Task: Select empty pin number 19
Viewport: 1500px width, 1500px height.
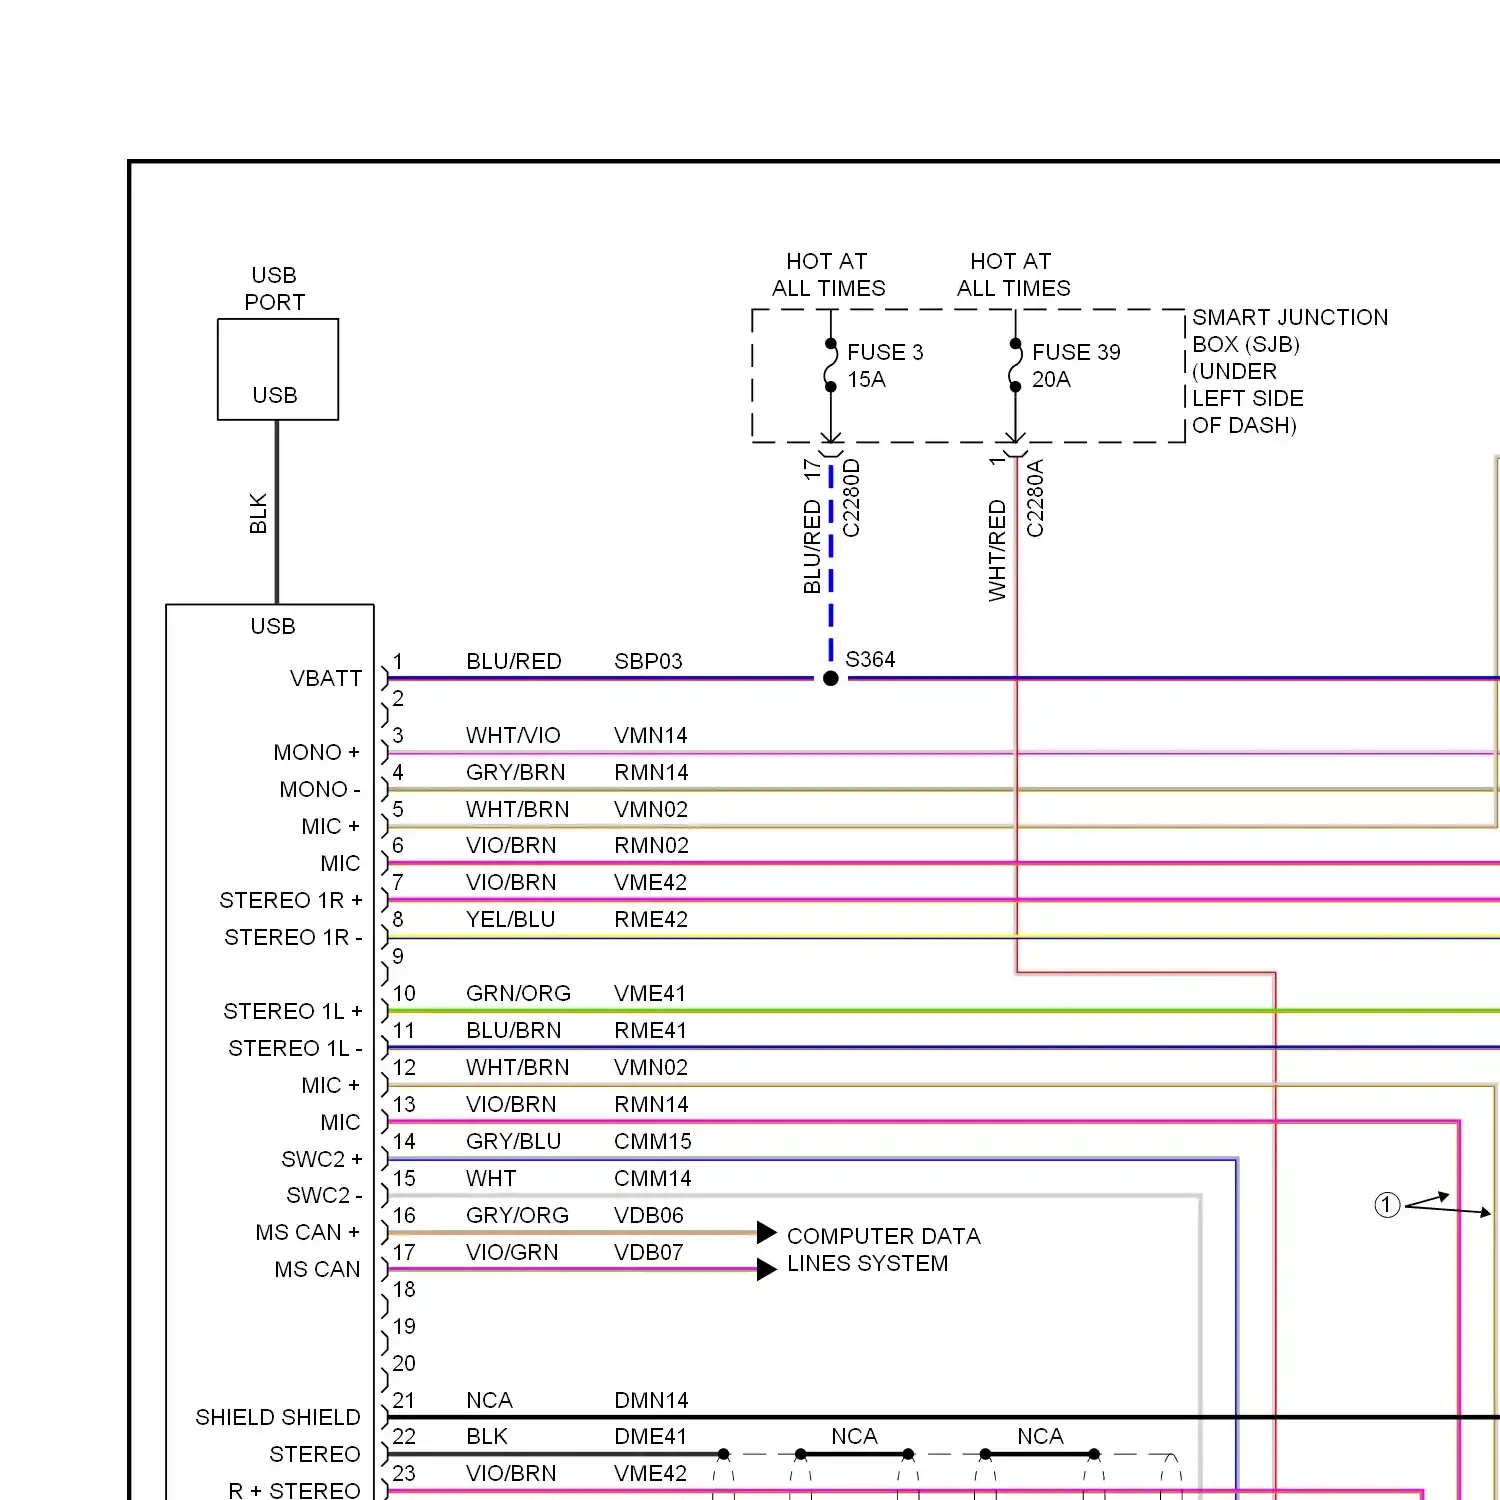Action: (x=404, y=1327)
